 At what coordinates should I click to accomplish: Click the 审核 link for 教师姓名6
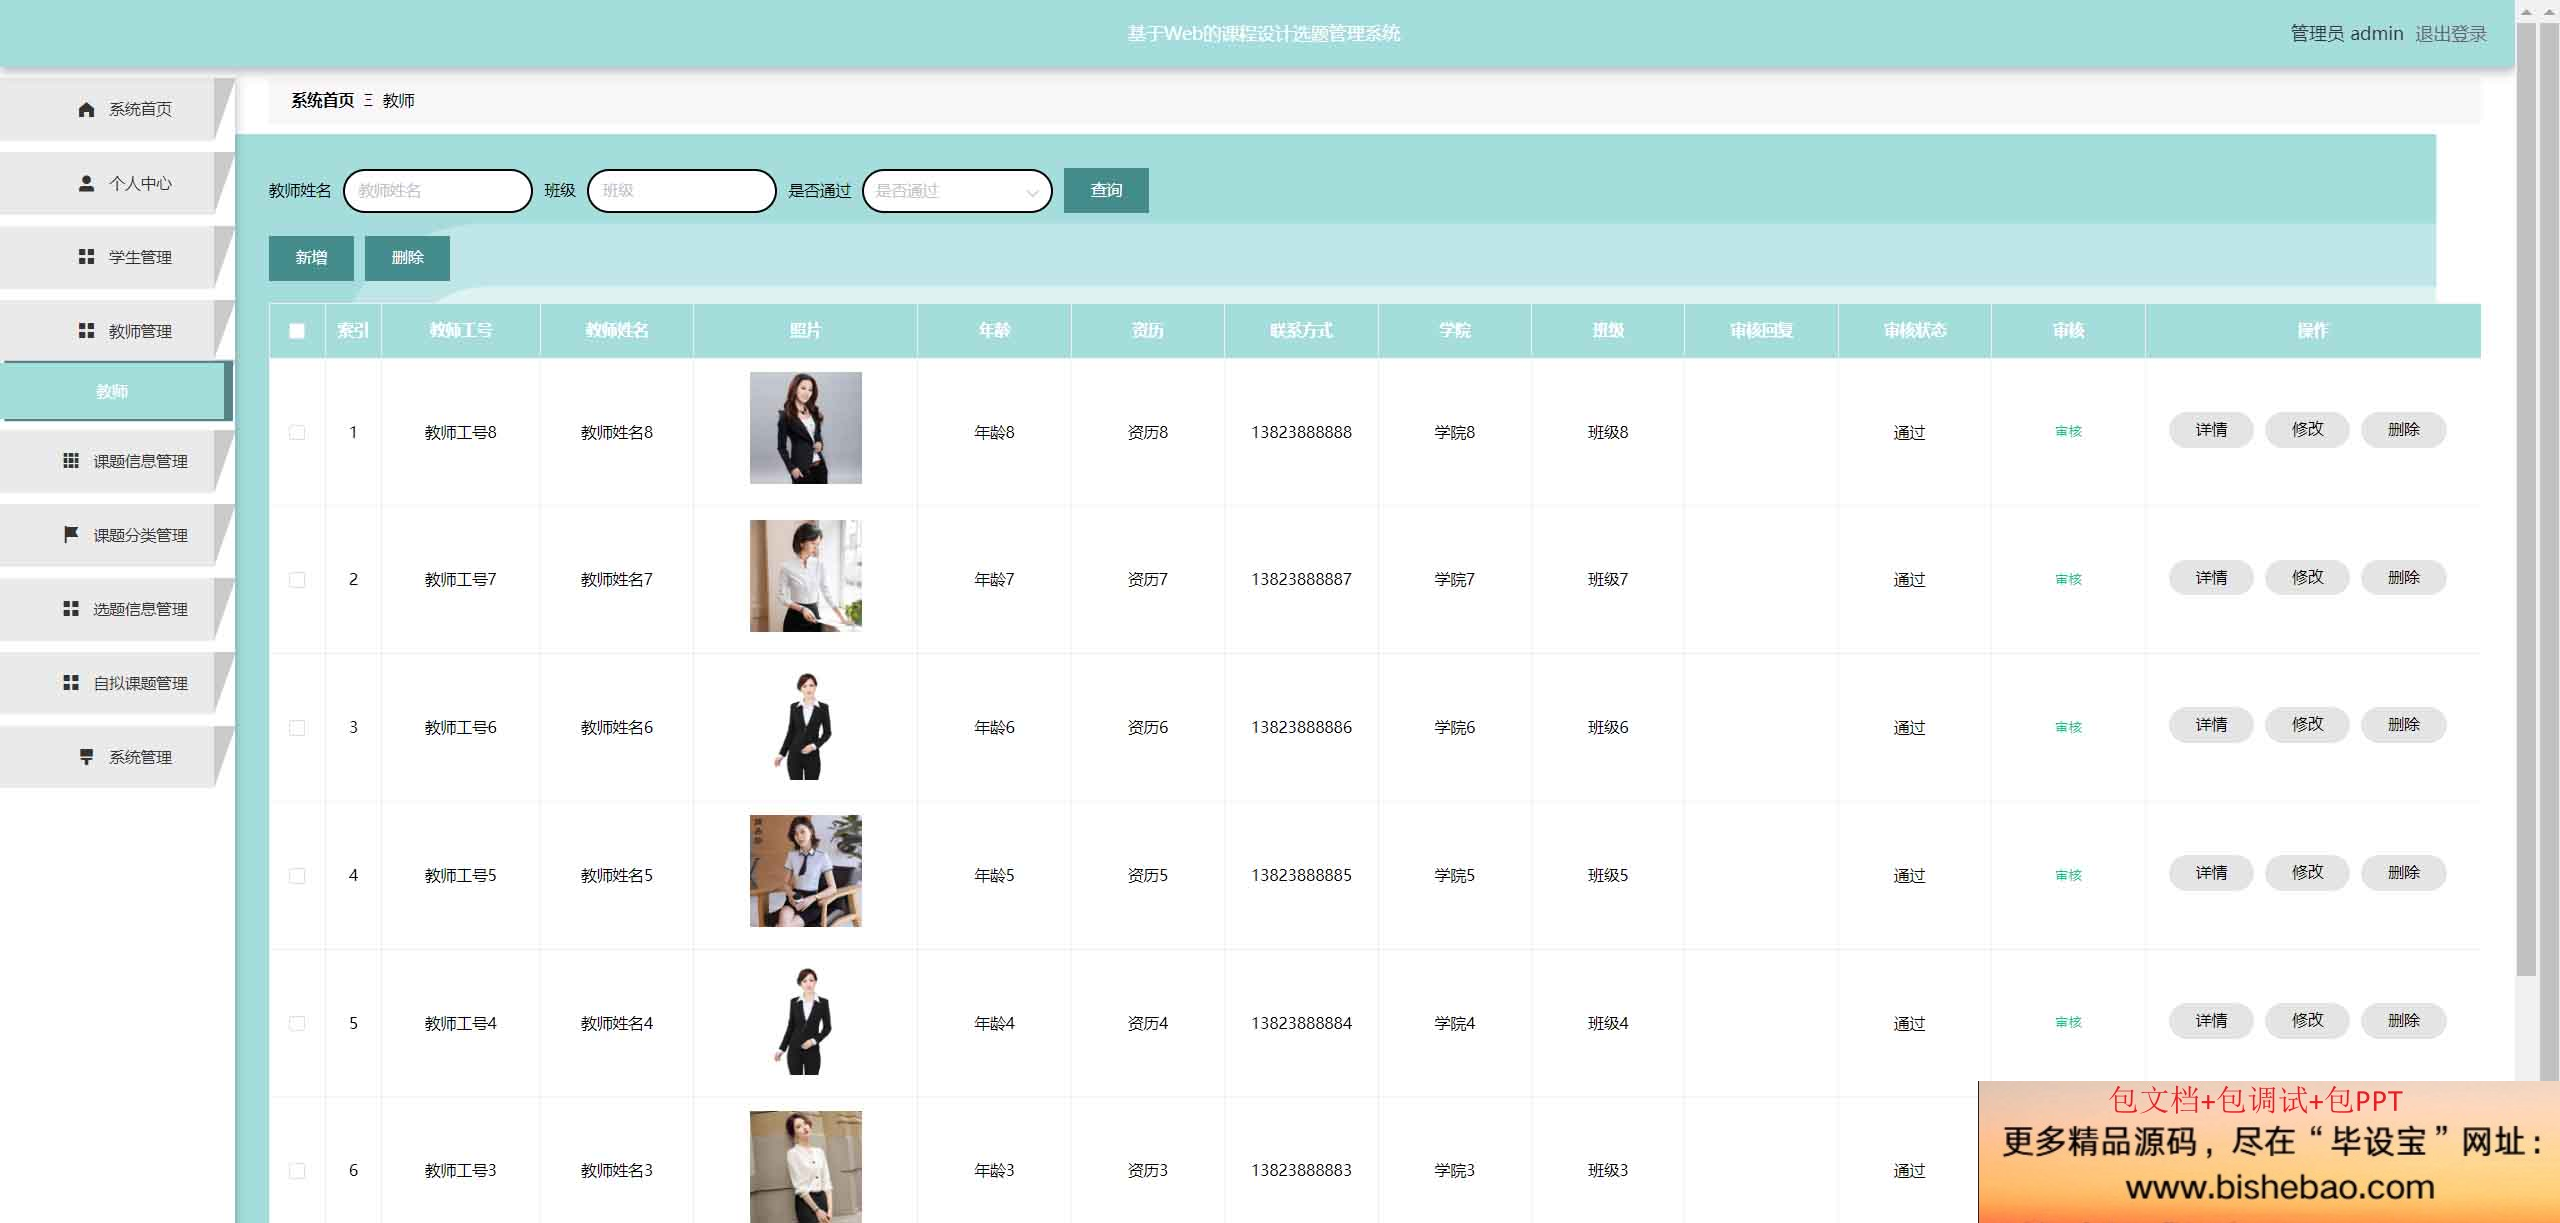2068,728
